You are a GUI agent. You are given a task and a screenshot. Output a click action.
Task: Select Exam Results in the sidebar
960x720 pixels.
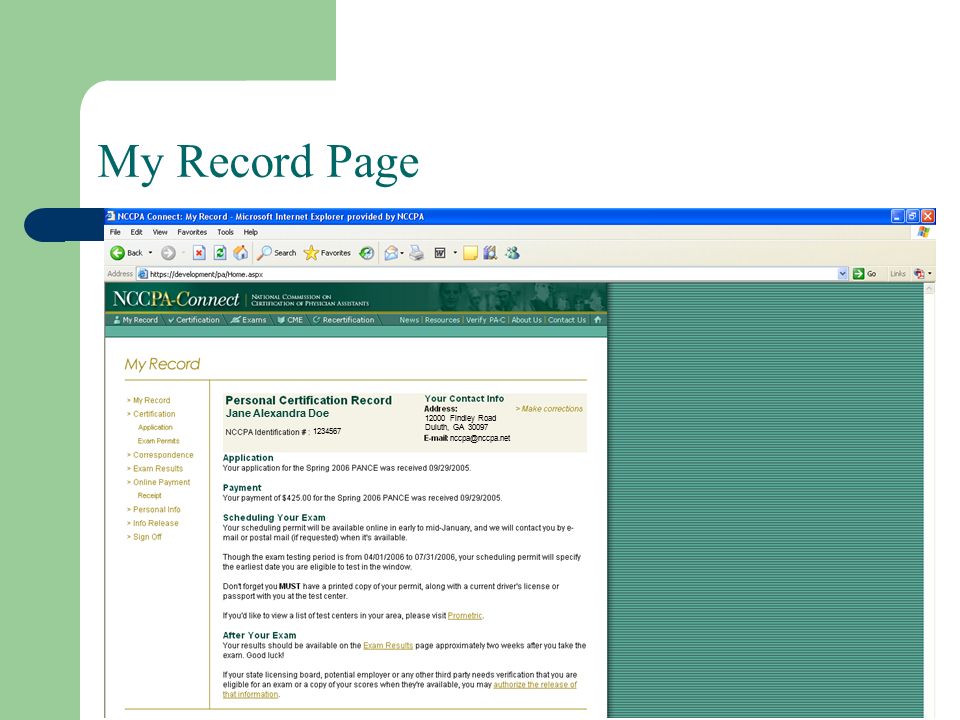click(158, 468)
